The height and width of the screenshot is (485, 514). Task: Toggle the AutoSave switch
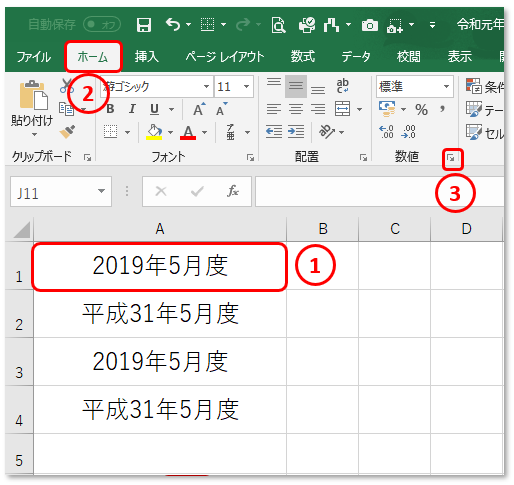coord(102,24)
